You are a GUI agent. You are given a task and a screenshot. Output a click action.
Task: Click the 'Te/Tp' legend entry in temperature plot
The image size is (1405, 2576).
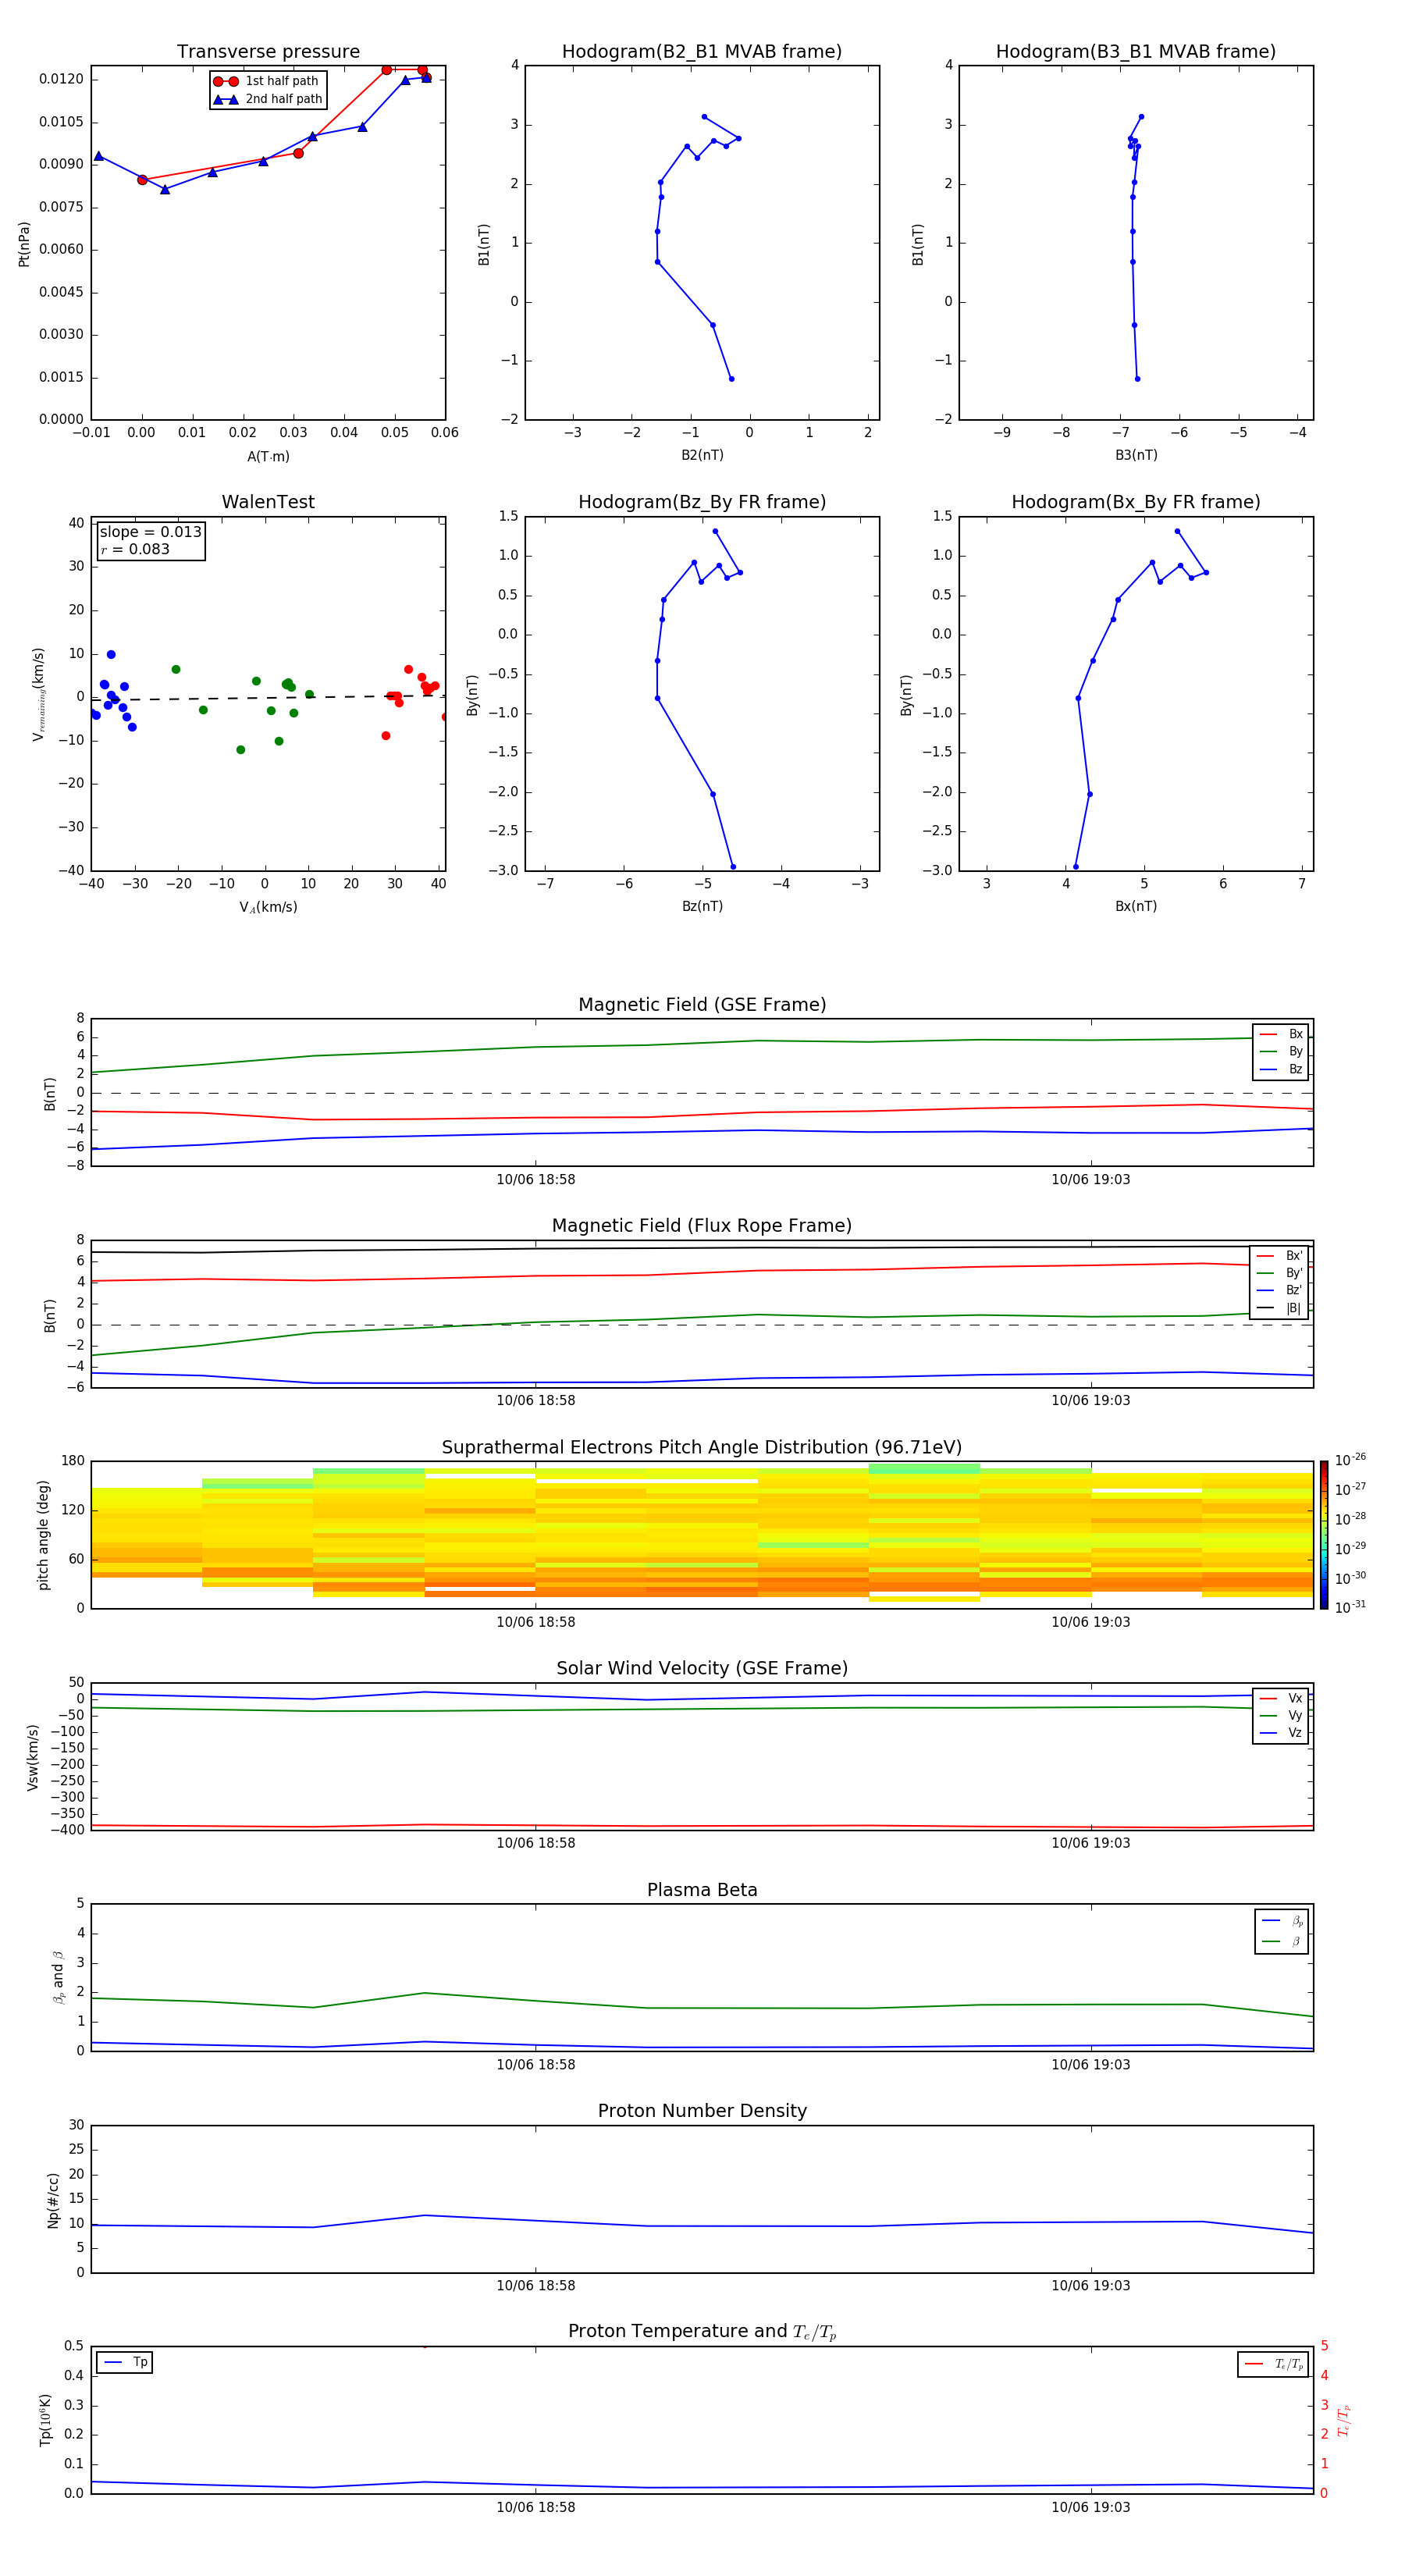[x=1273, y=2364]
